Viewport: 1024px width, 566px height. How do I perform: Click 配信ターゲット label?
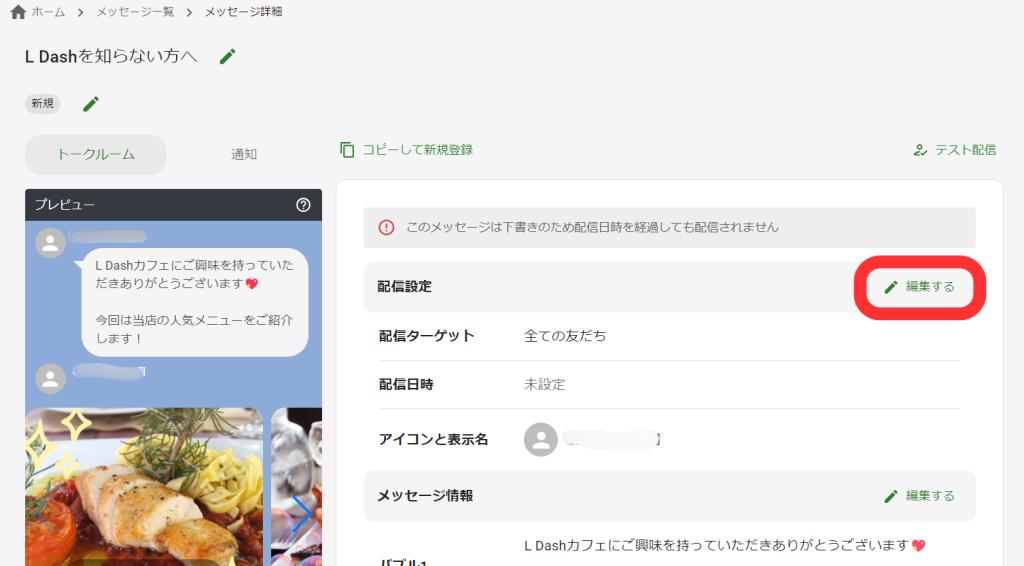point(426,336)
